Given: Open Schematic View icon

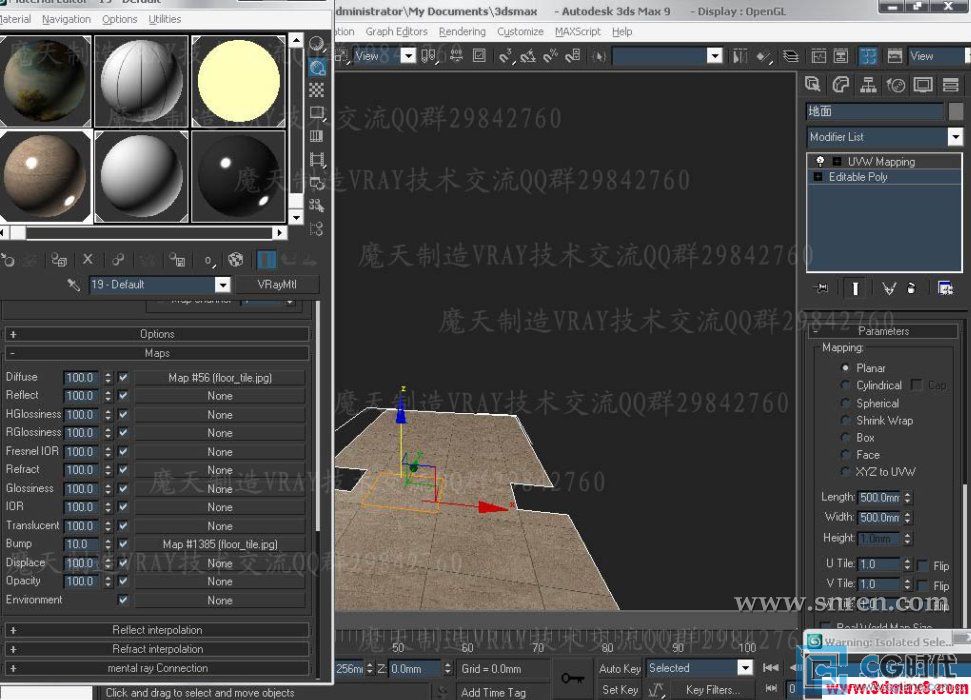Looking at the screenshot, I should coord(841,56).
